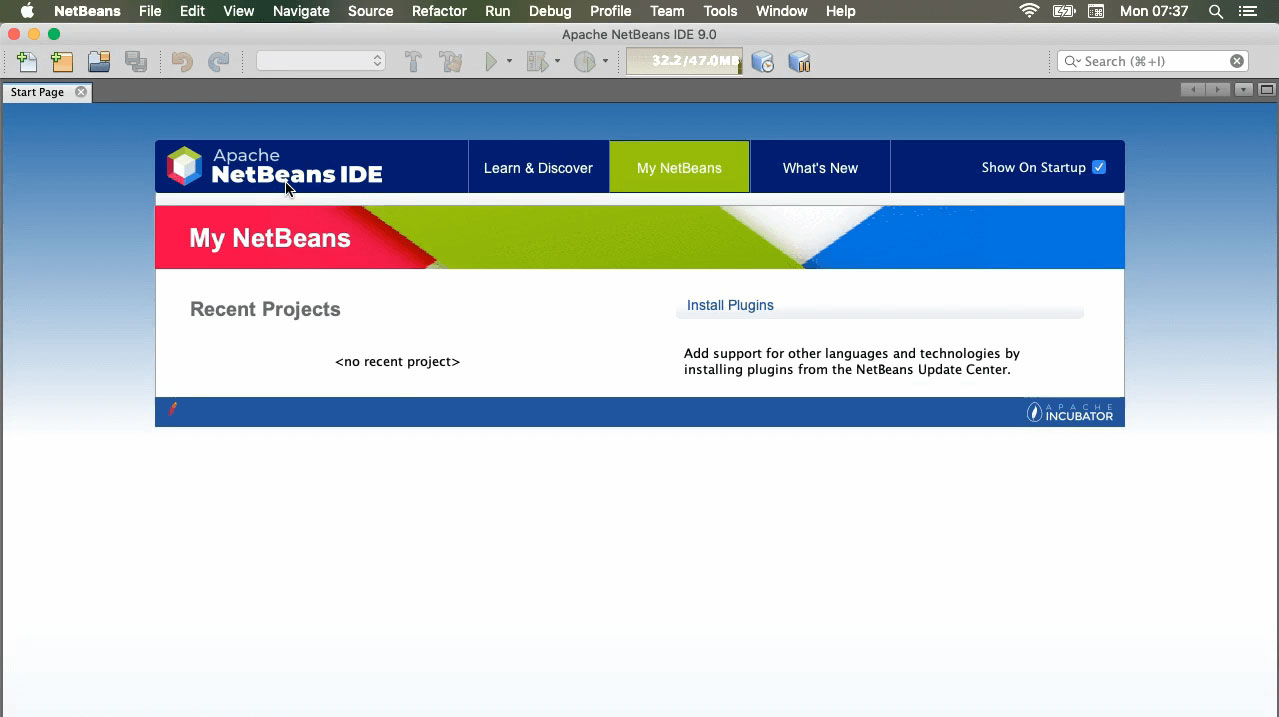The width and height of the screenshot is (1279, 717).
Task: Open the Refactor menu
Action: 439,11
